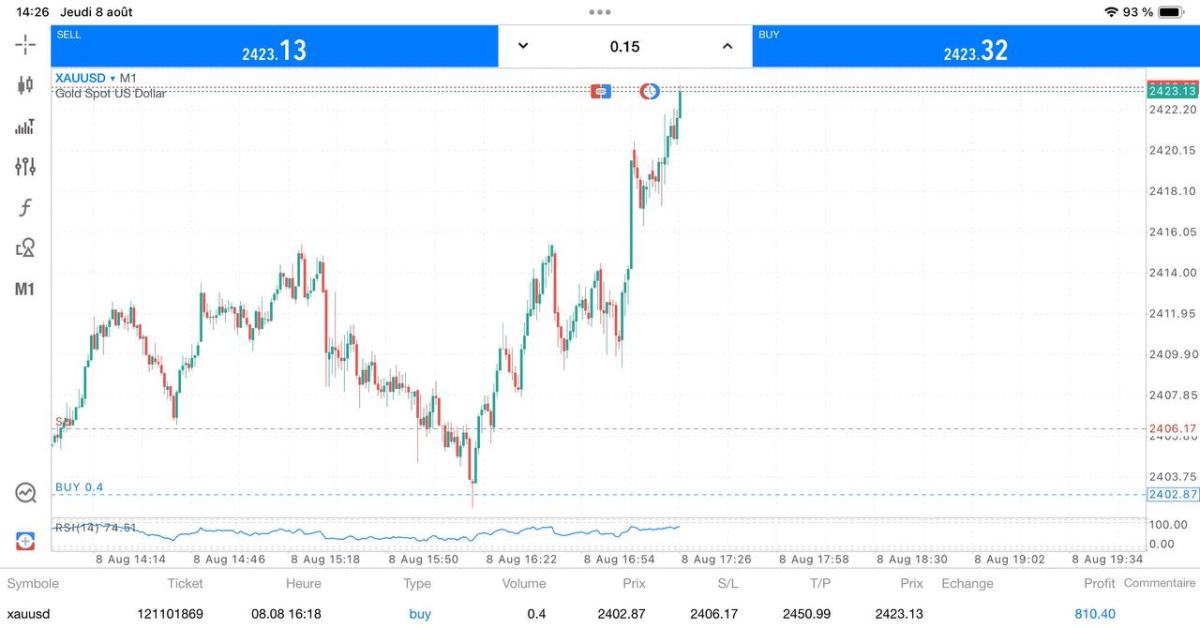1200x628 pixels.
Task: Open the chart settings sliders icon
Action: tap(25, 167)
